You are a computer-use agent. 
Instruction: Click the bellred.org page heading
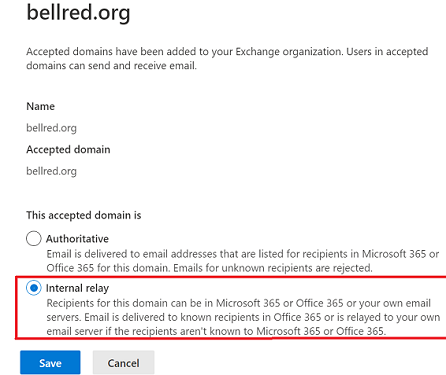(x=78, y=13)
